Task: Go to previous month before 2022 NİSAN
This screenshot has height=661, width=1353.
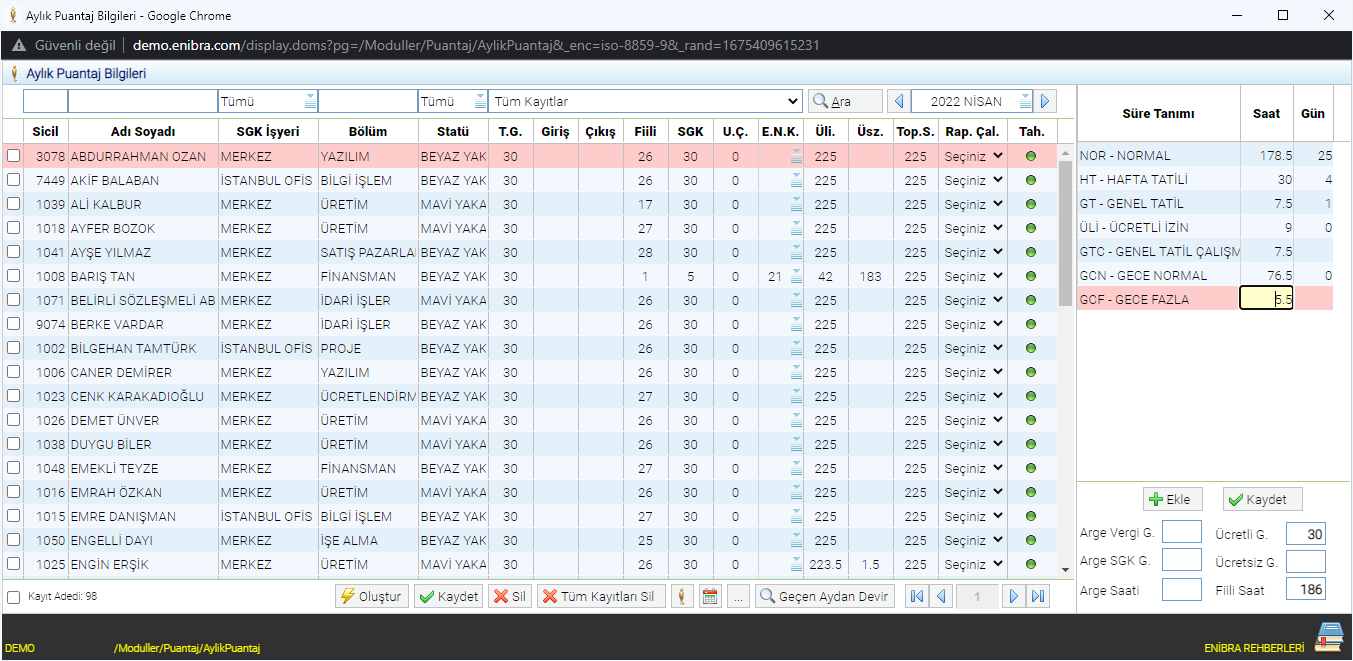Action: pos(897,101)
